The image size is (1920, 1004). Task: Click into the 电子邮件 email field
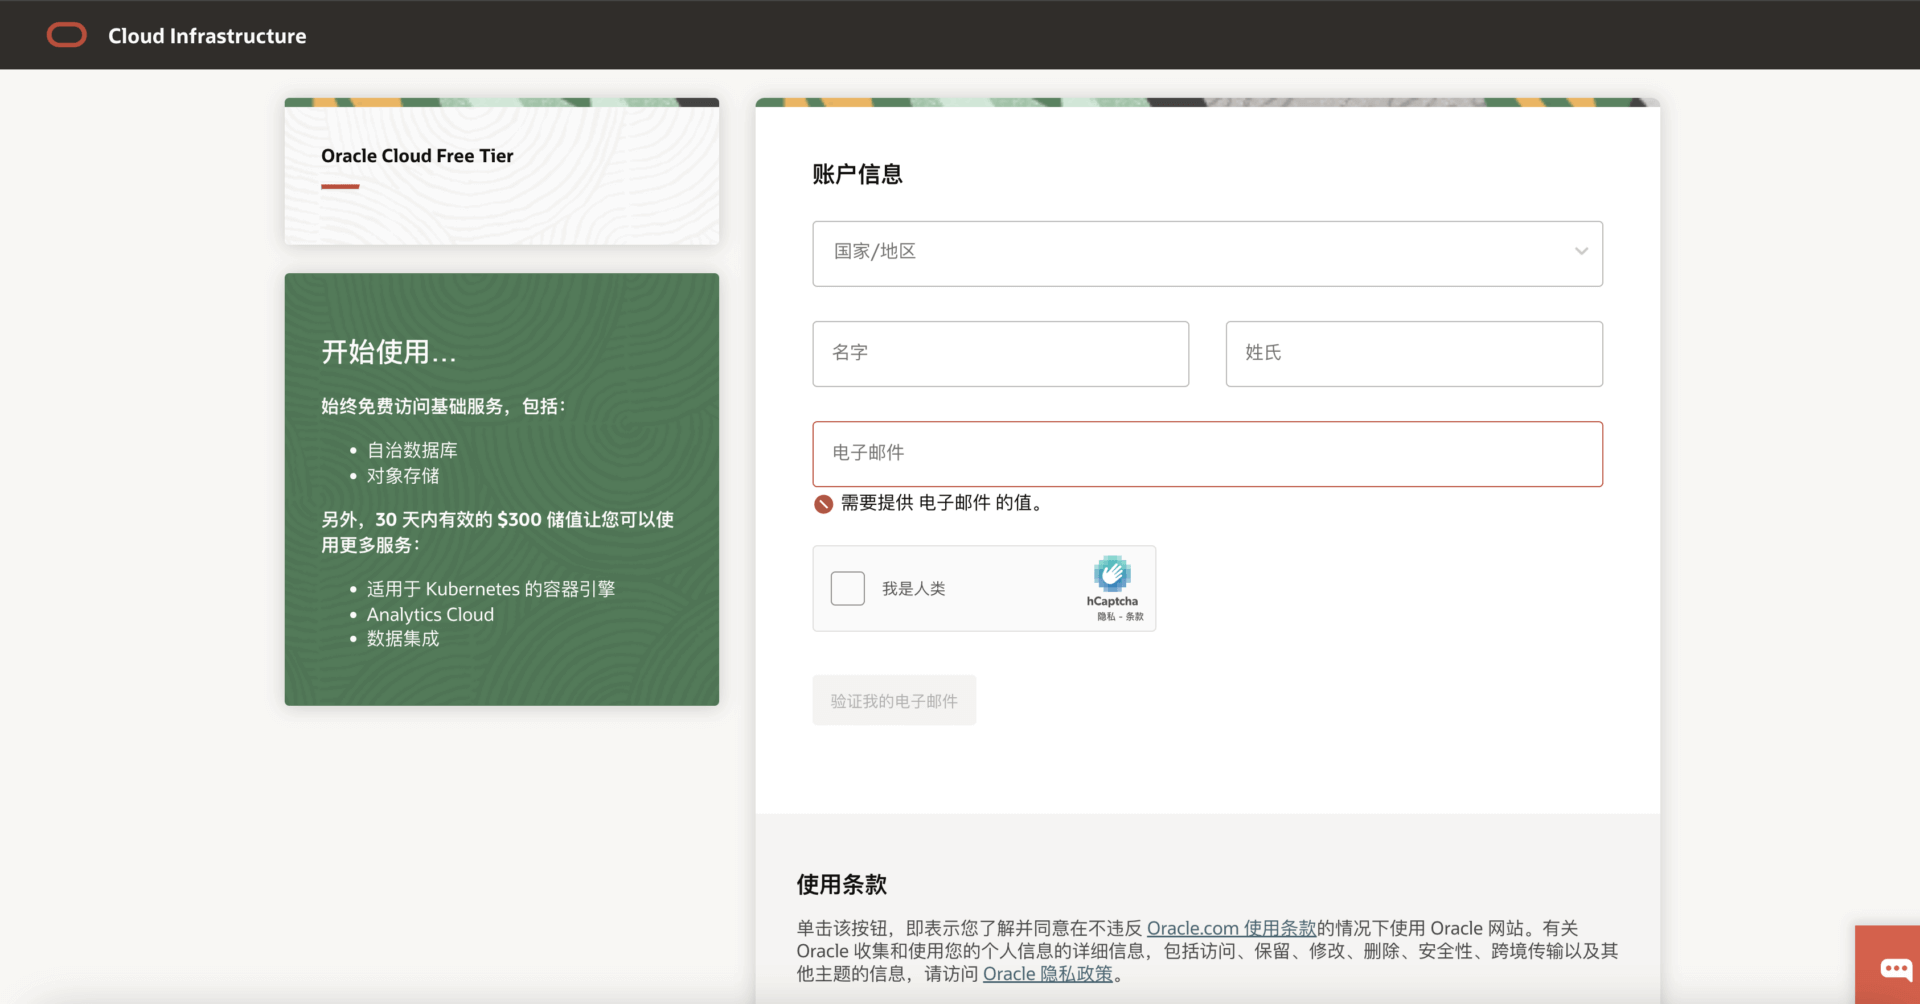point(1207,454)
